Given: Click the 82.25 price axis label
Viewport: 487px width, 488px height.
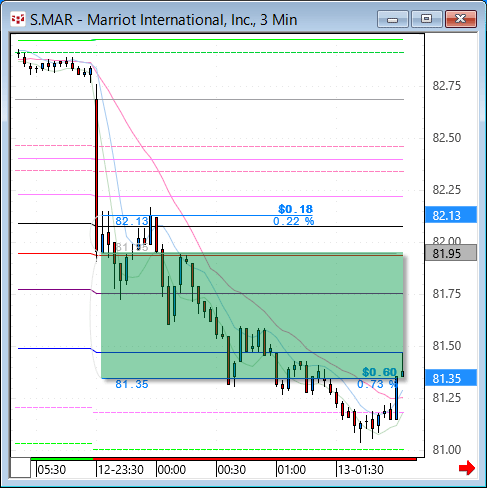Looking at the screenshot, I should [447, 189].
